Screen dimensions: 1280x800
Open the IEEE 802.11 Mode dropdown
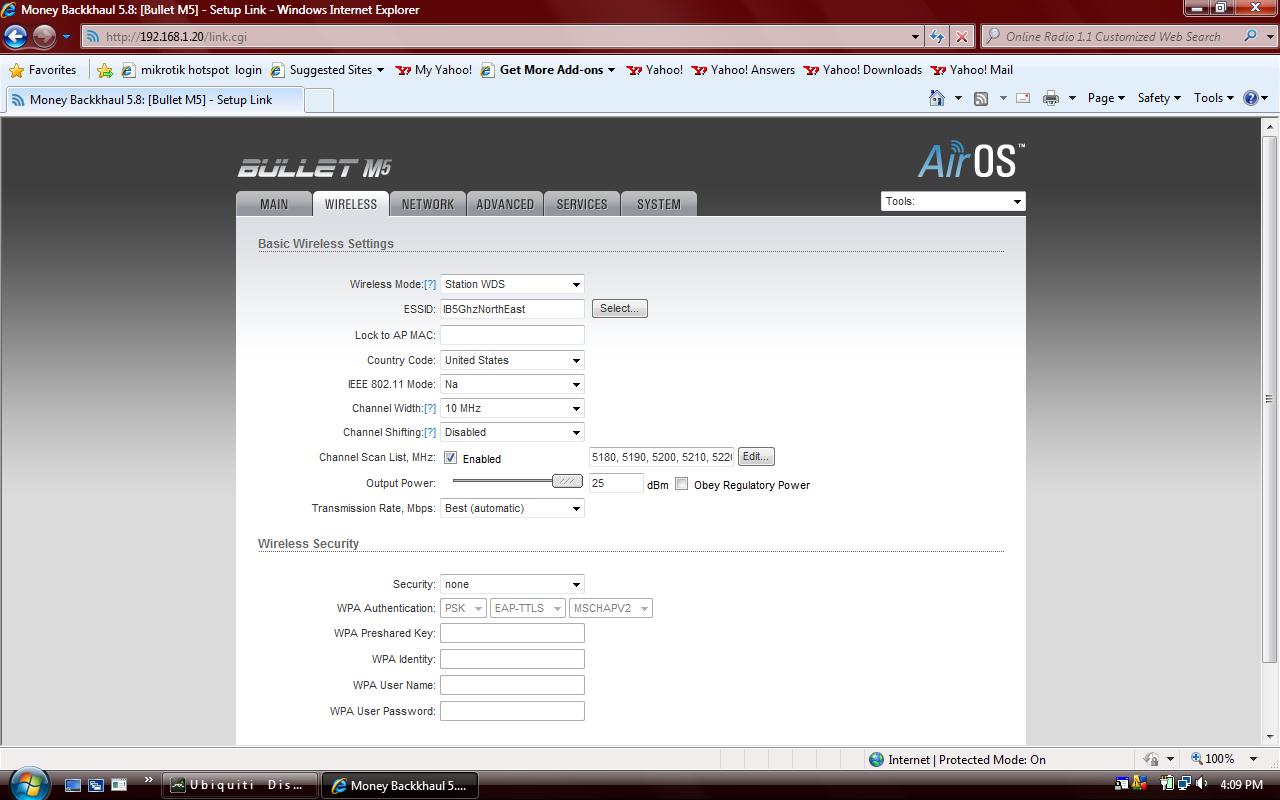[x=512, y=384]
